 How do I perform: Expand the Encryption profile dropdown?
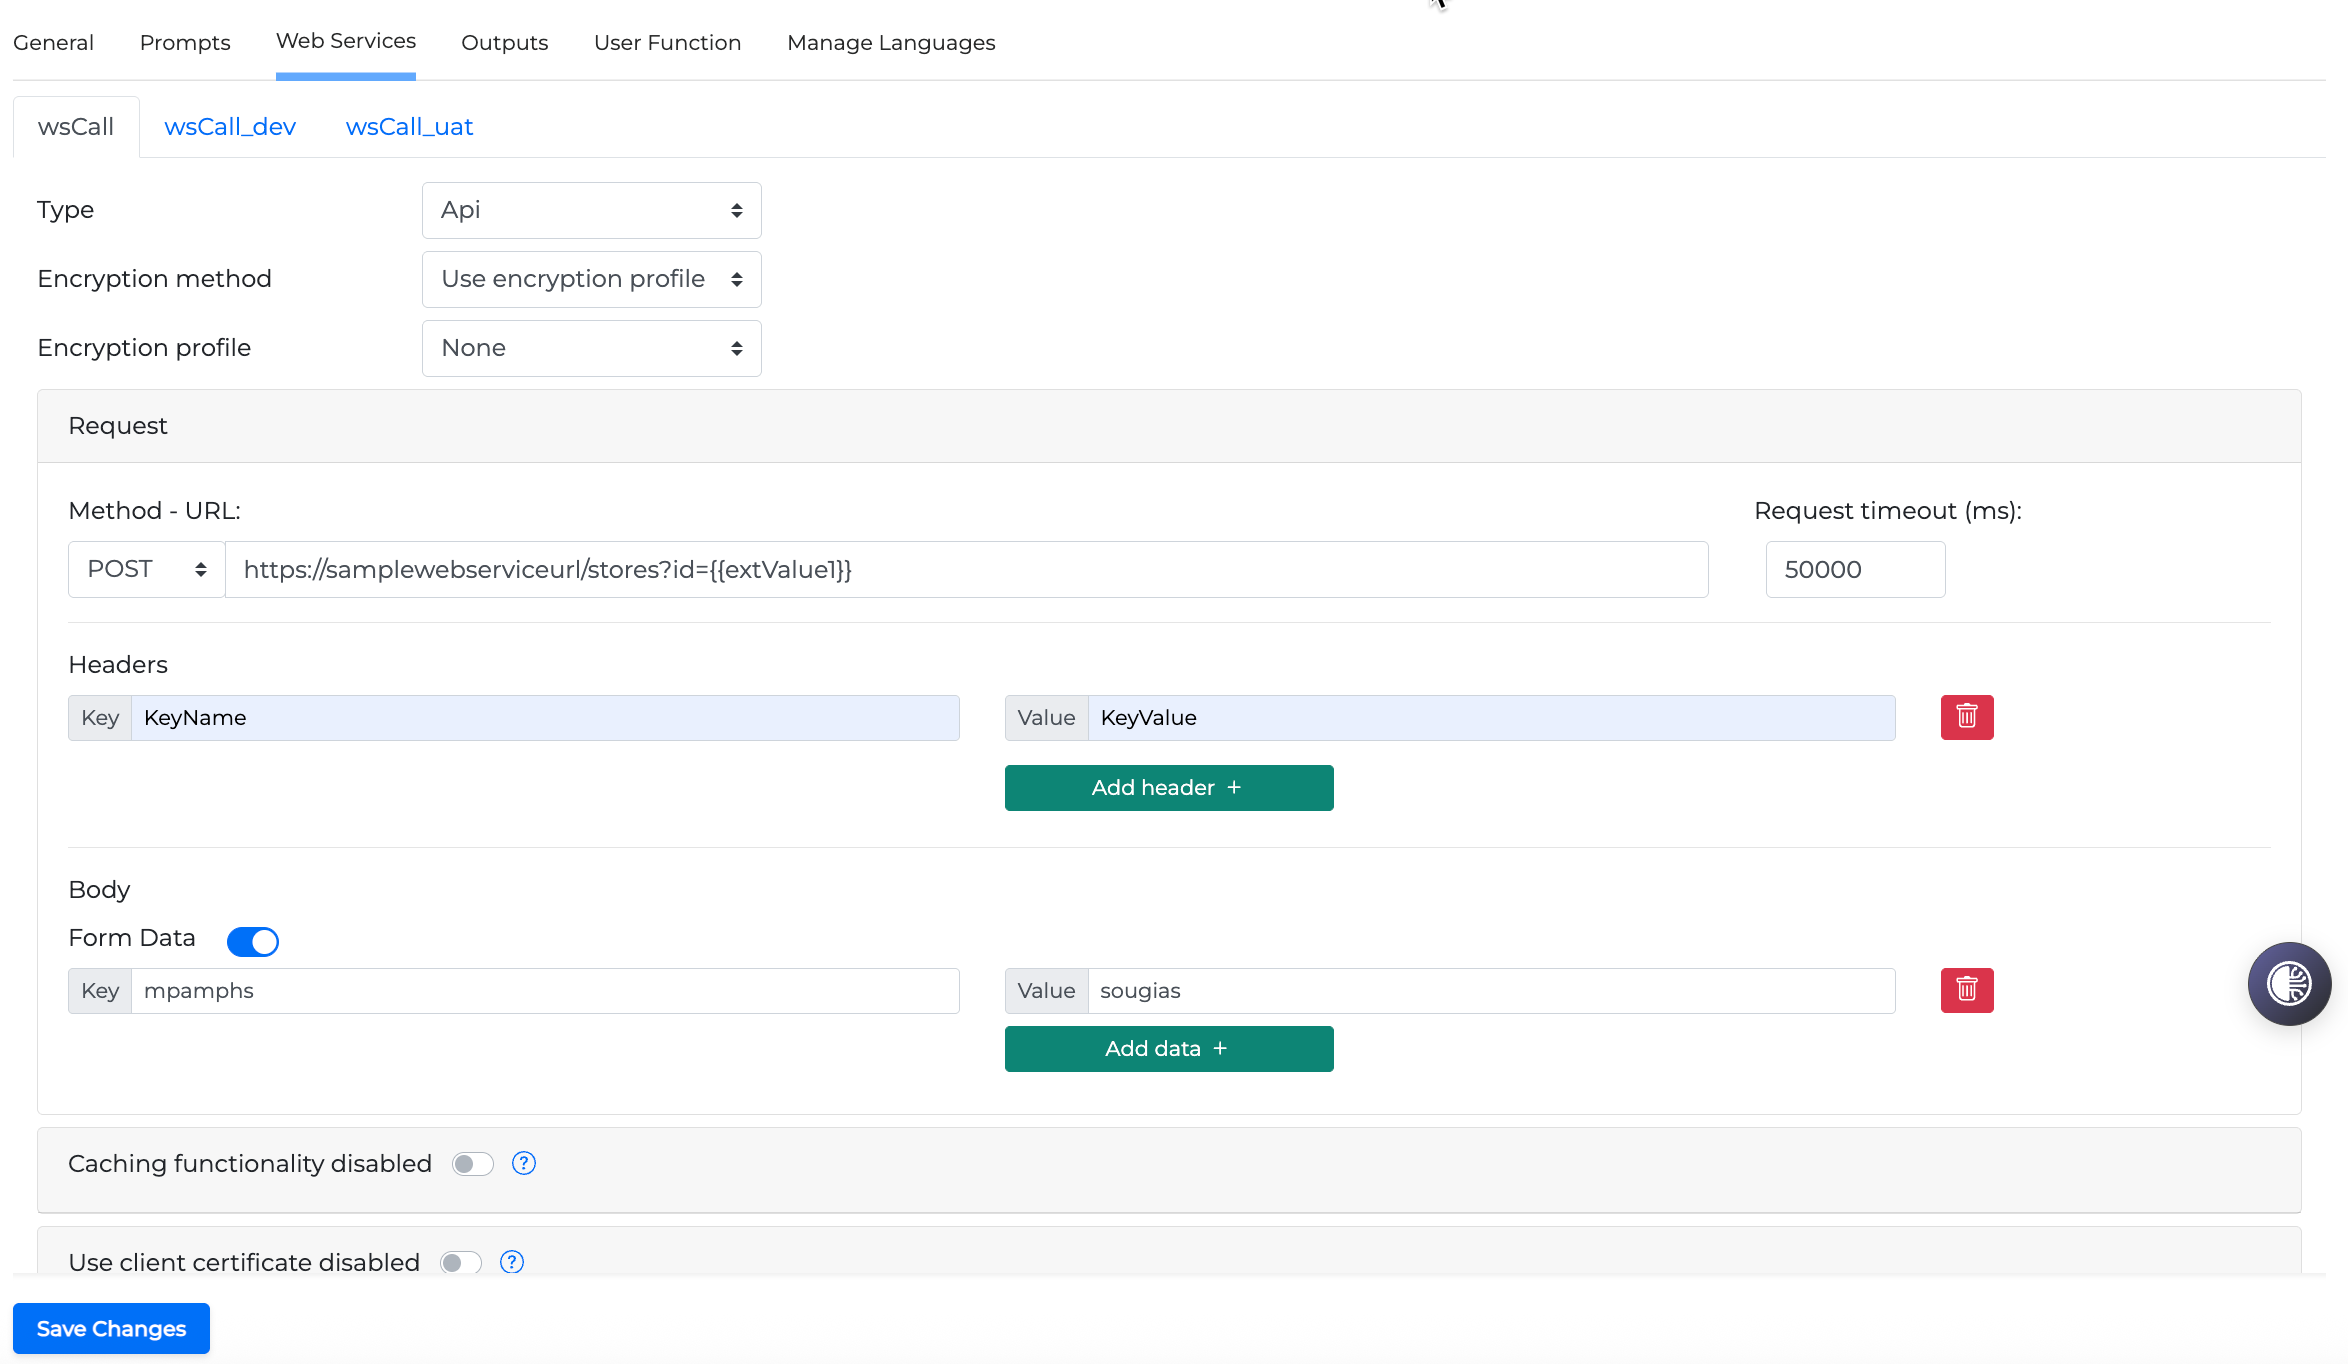[x=591, y=348]
